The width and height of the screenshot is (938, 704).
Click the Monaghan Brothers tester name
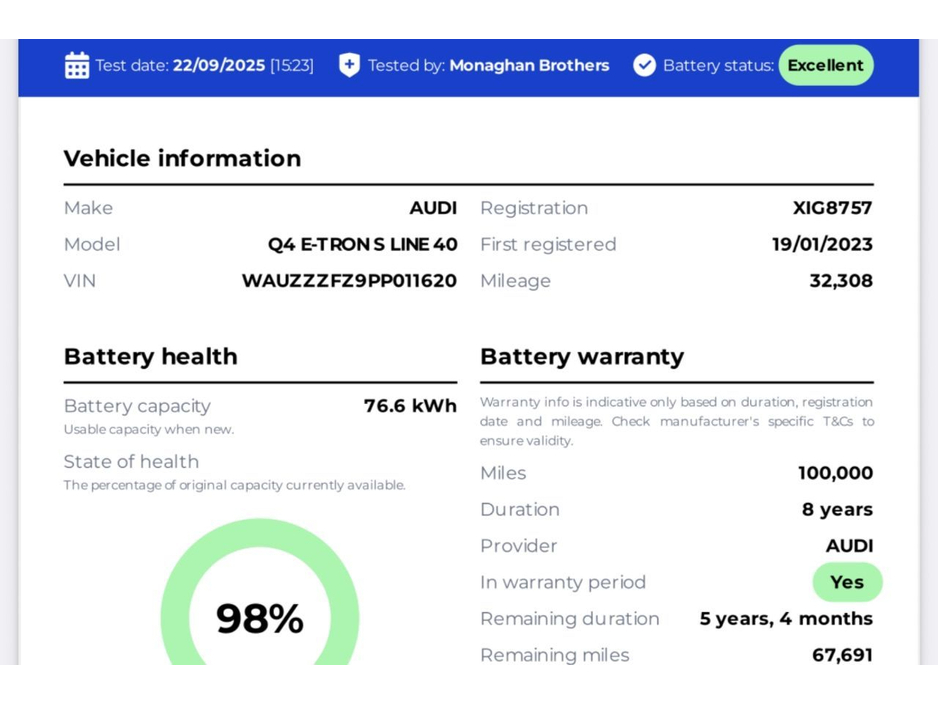click(x=529, y=66)
